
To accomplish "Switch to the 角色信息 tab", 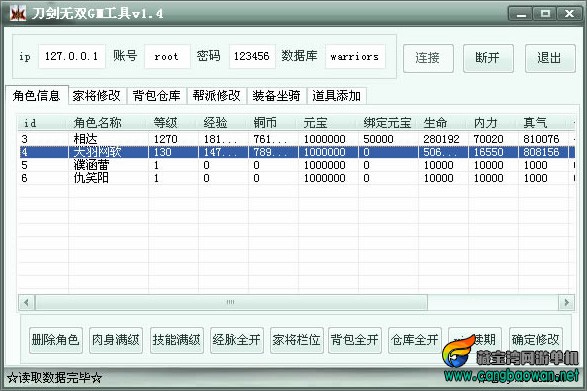I will tap(37, 95).
